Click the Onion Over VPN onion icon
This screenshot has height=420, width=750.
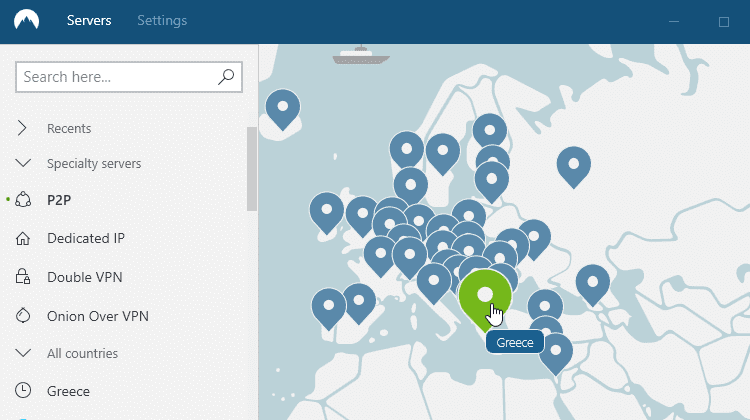23,316
